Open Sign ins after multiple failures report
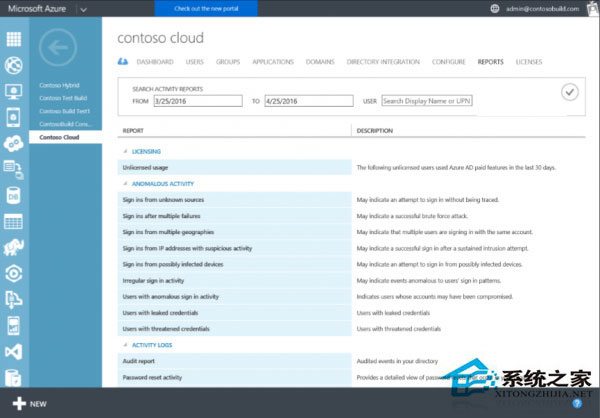600x418 pixels. point(234,216)
